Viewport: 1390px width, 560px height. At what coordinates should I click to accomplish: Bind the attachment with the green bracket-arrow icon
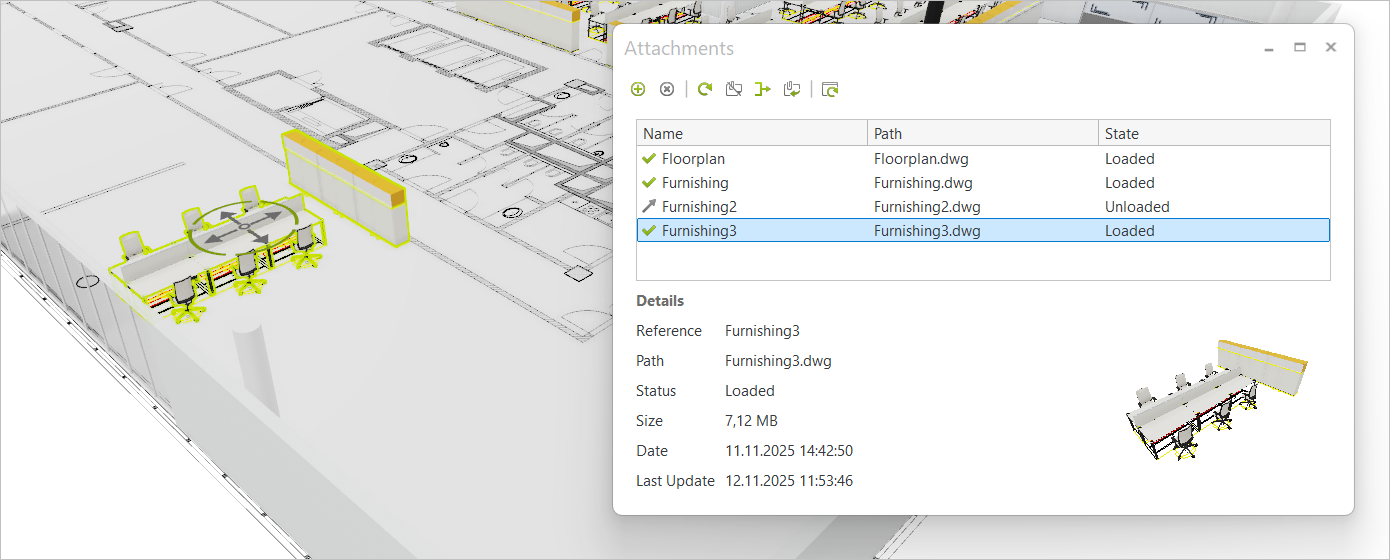click(763, 89)
